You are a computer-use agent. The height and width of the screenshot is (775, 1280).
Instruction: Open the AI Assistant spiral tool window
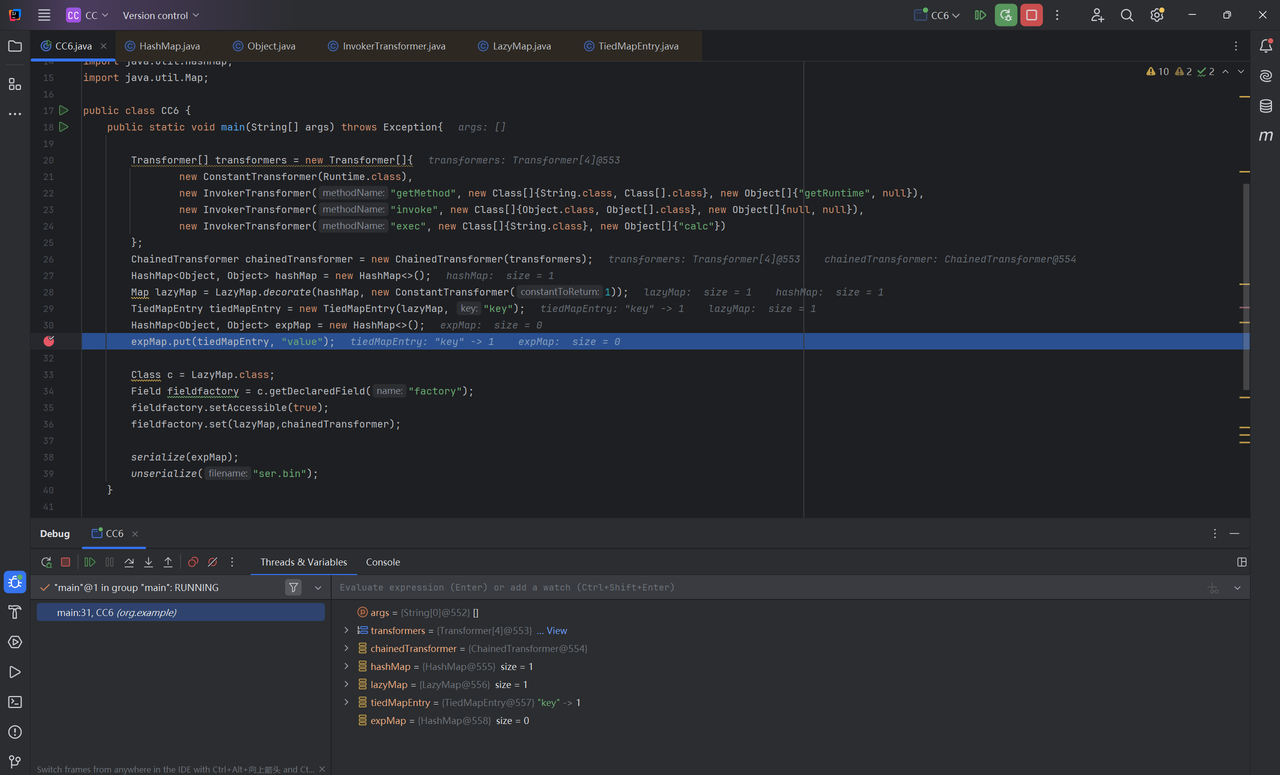click(x=1266, y=76)
